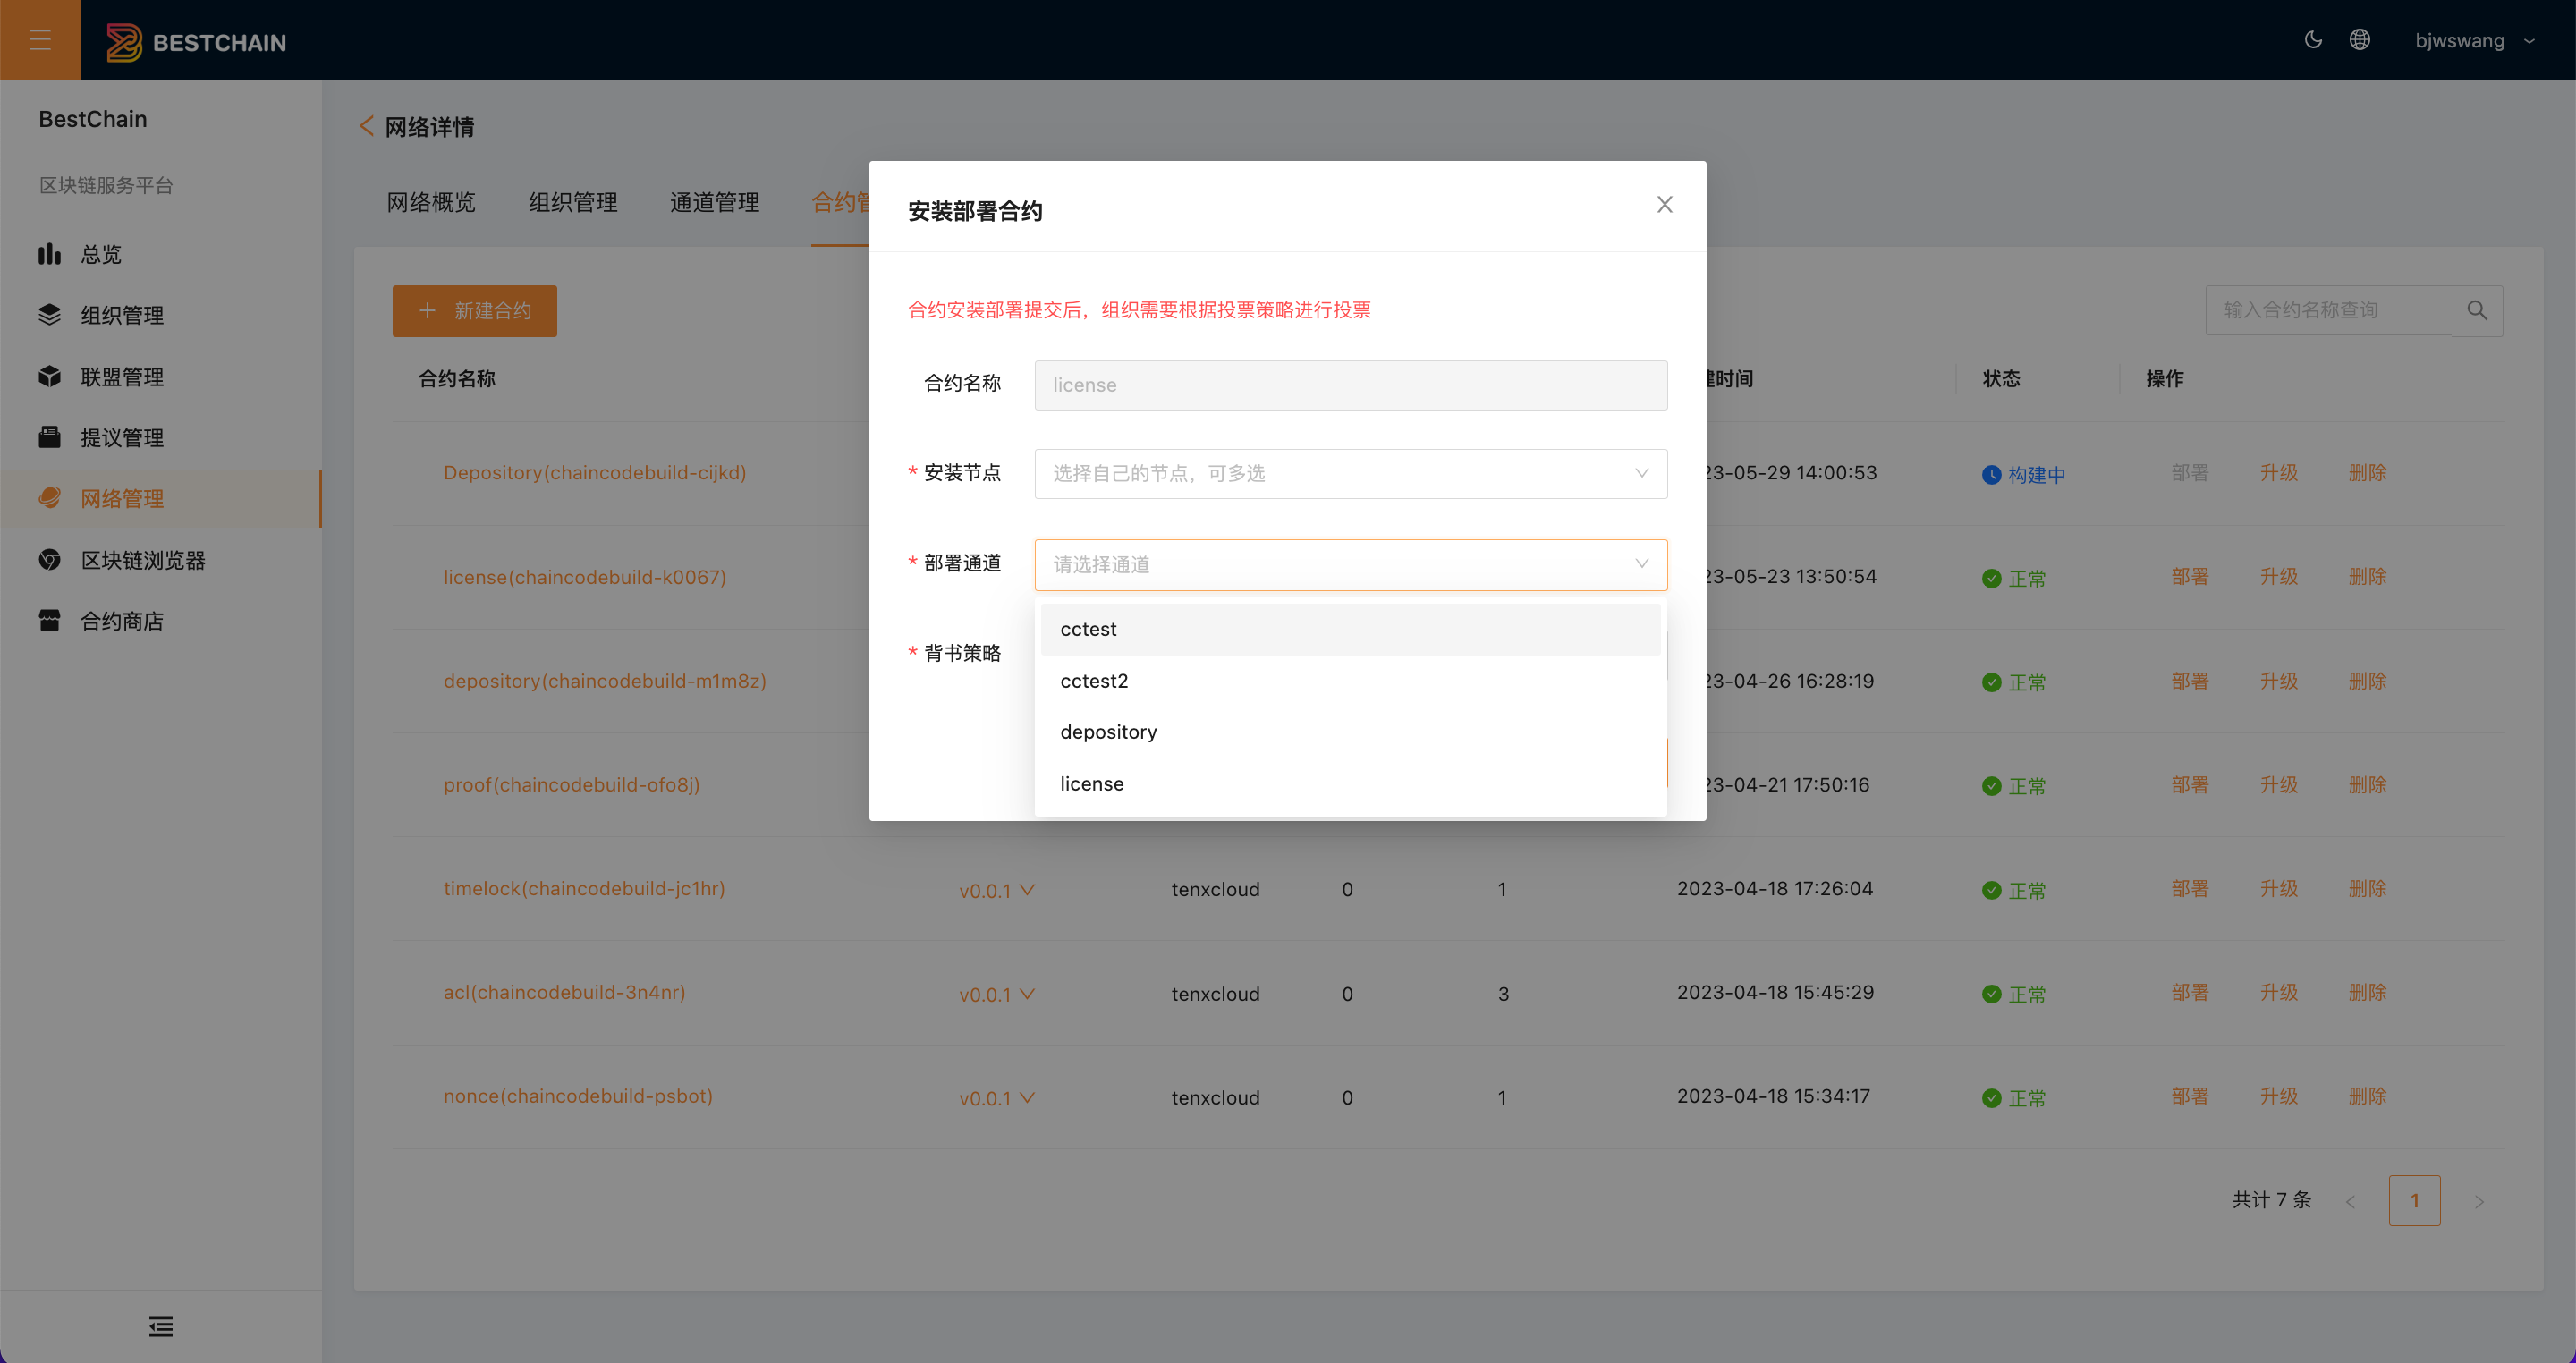Open the acl(chaincodebuild-3n4nr) contract link

(x=564, y=993)
